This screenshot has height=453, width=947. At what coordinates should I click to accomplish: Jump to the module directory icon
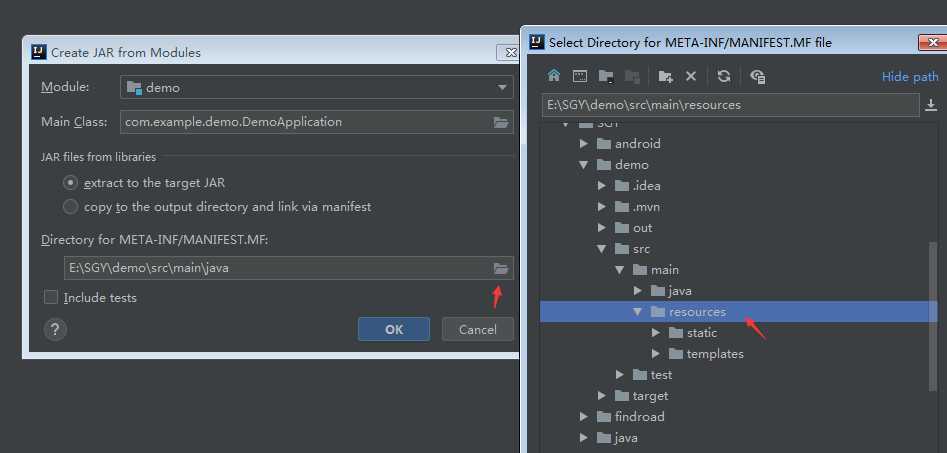pyautogui.click(x=632, y=76)
